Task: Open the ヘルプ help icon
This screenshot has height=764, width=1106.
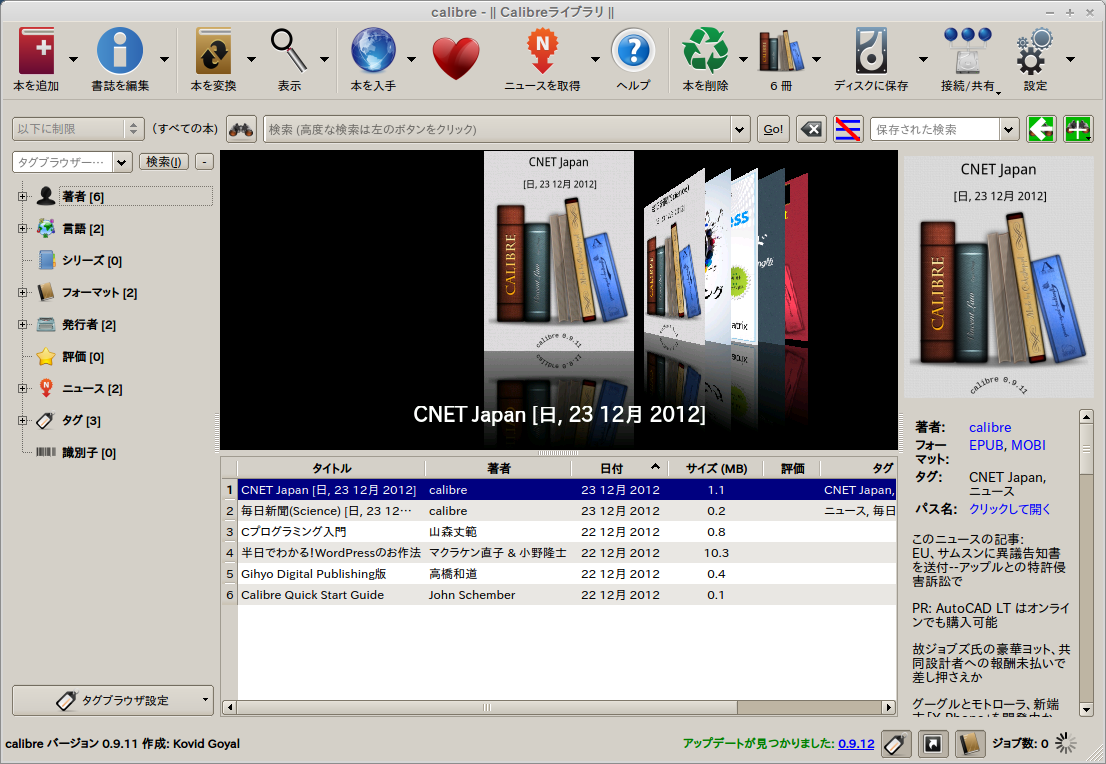Action: 633,51
